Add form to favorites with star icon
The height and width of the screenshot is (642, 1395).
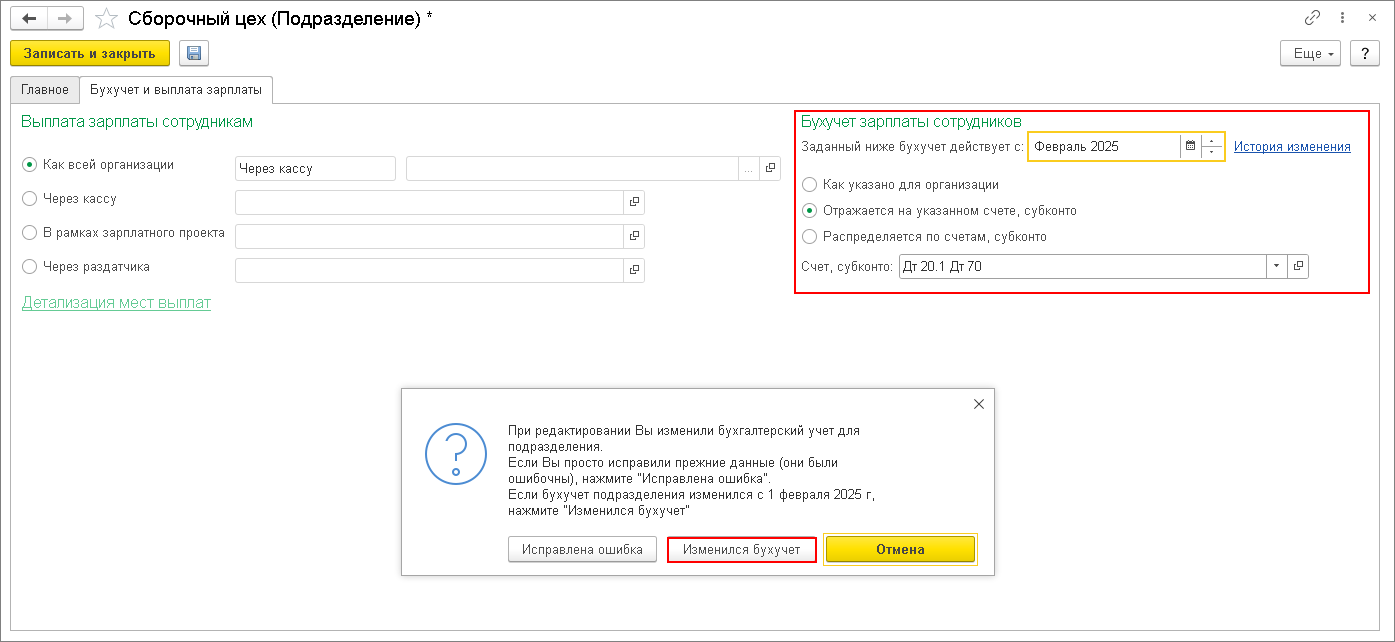tap(106, 19)
